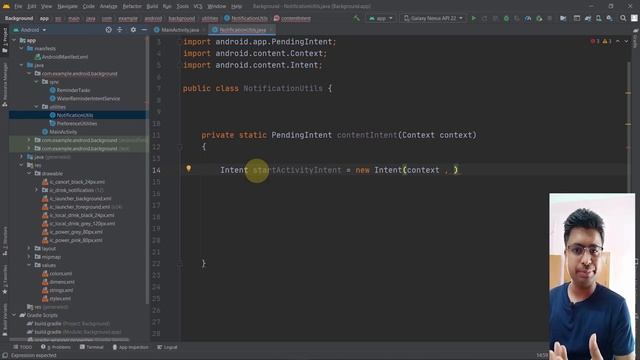Select AndroidManifest.xml in tree
Screen dimensions: 640x360
[x=65, y=57]
